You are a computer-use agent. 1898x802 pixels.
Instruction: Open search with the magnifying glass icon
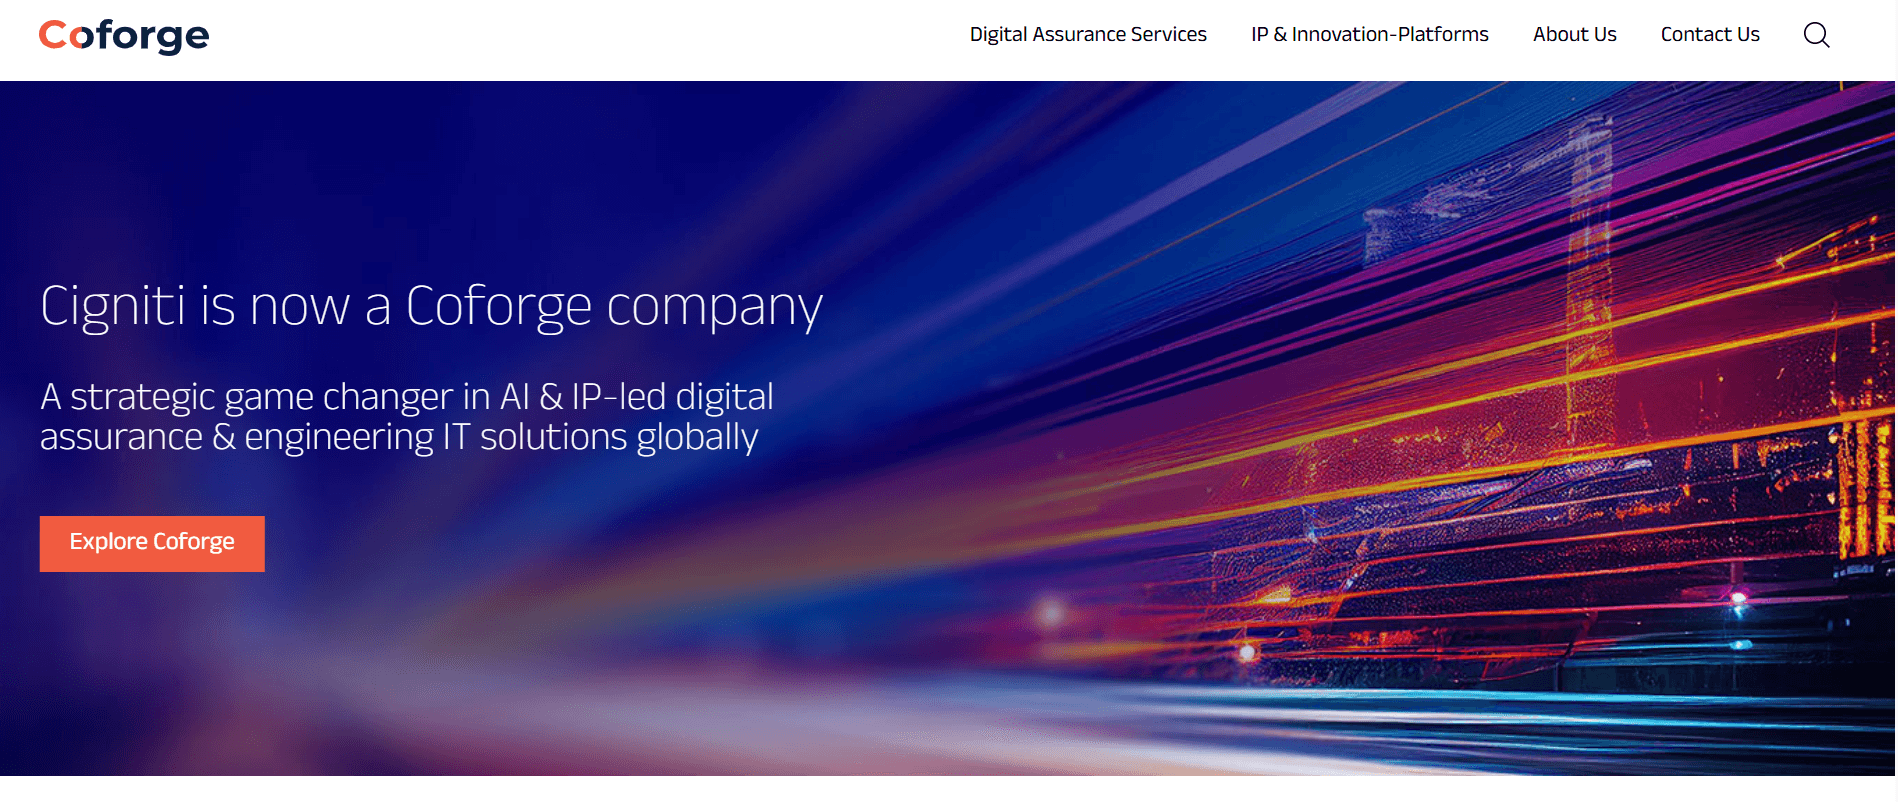[x=1816, y=35]
